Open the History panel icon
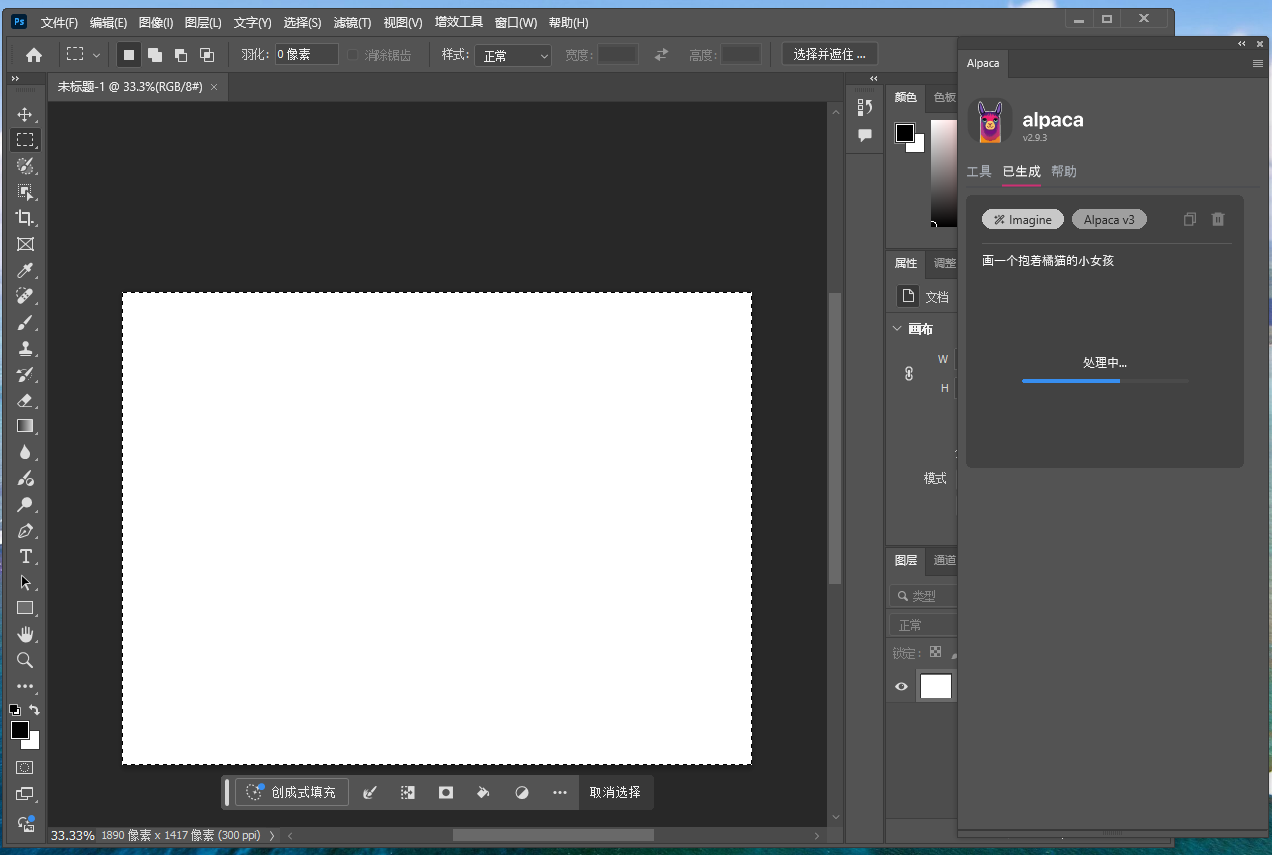The height and width of the screenshot is (855, 1272). click(865, 108)
